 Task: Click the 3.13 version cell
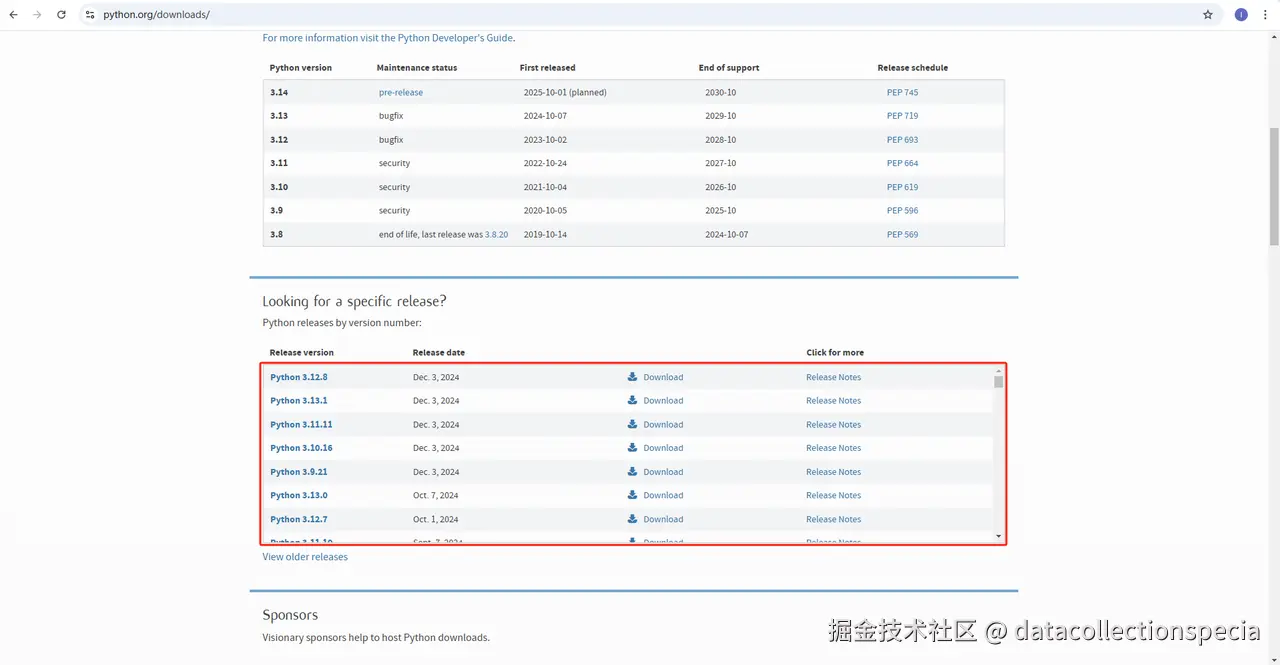(279, 116)
